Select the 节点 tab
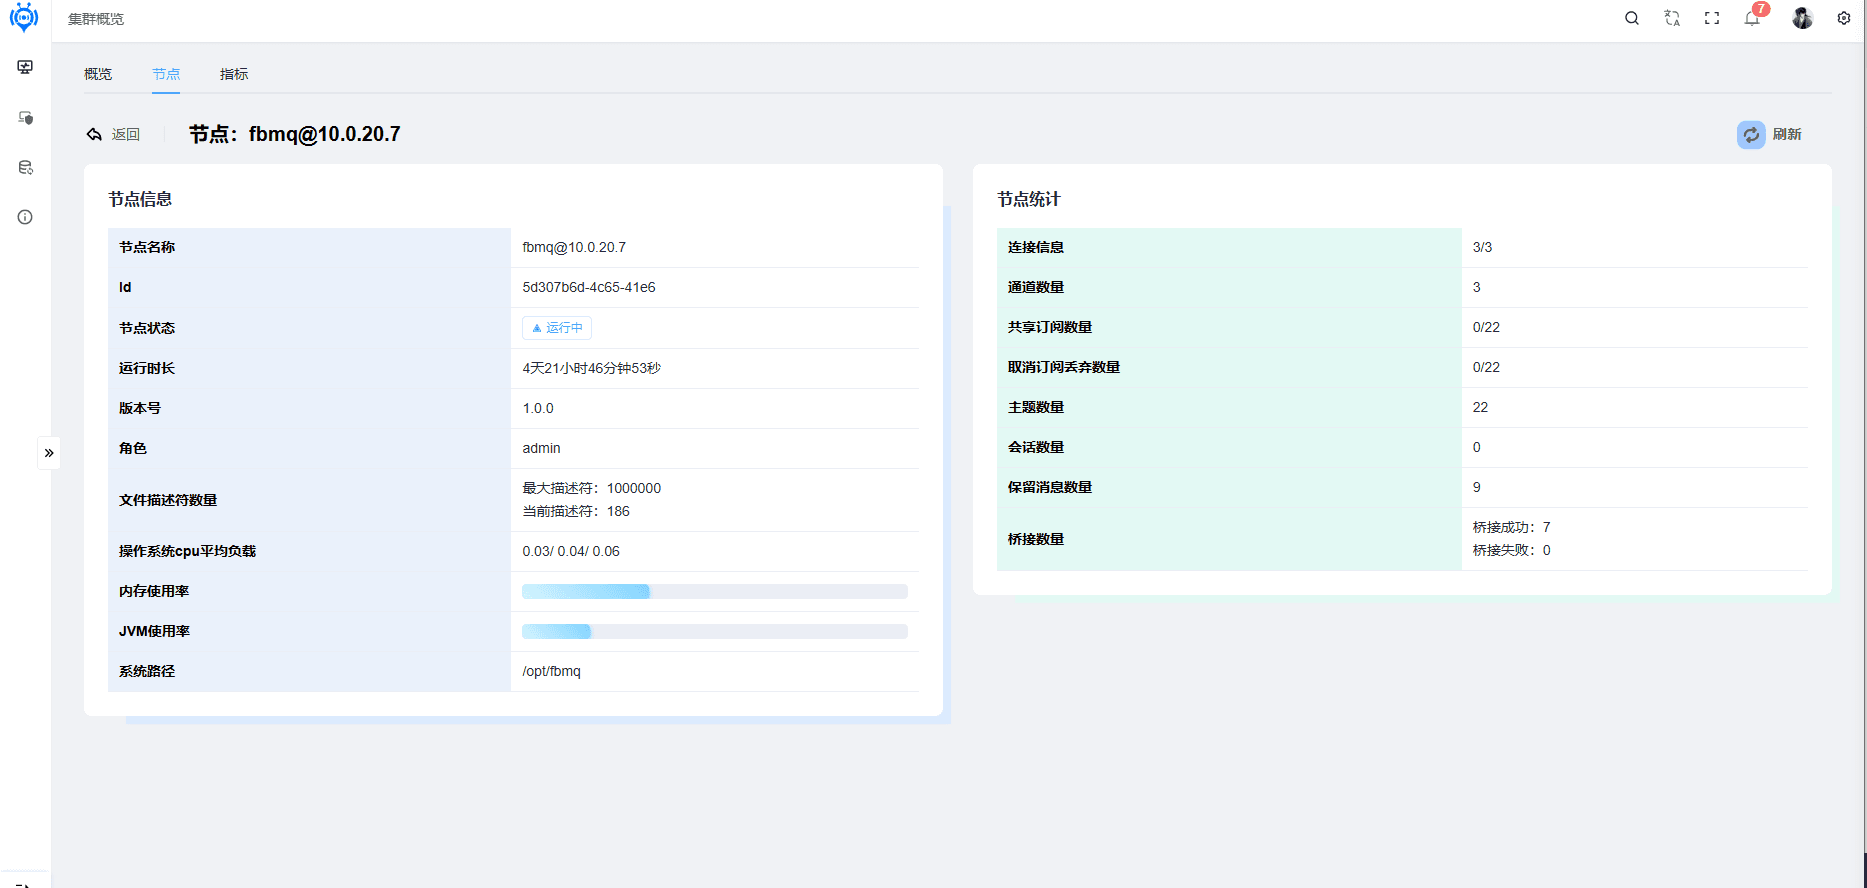 coord(166,74)
